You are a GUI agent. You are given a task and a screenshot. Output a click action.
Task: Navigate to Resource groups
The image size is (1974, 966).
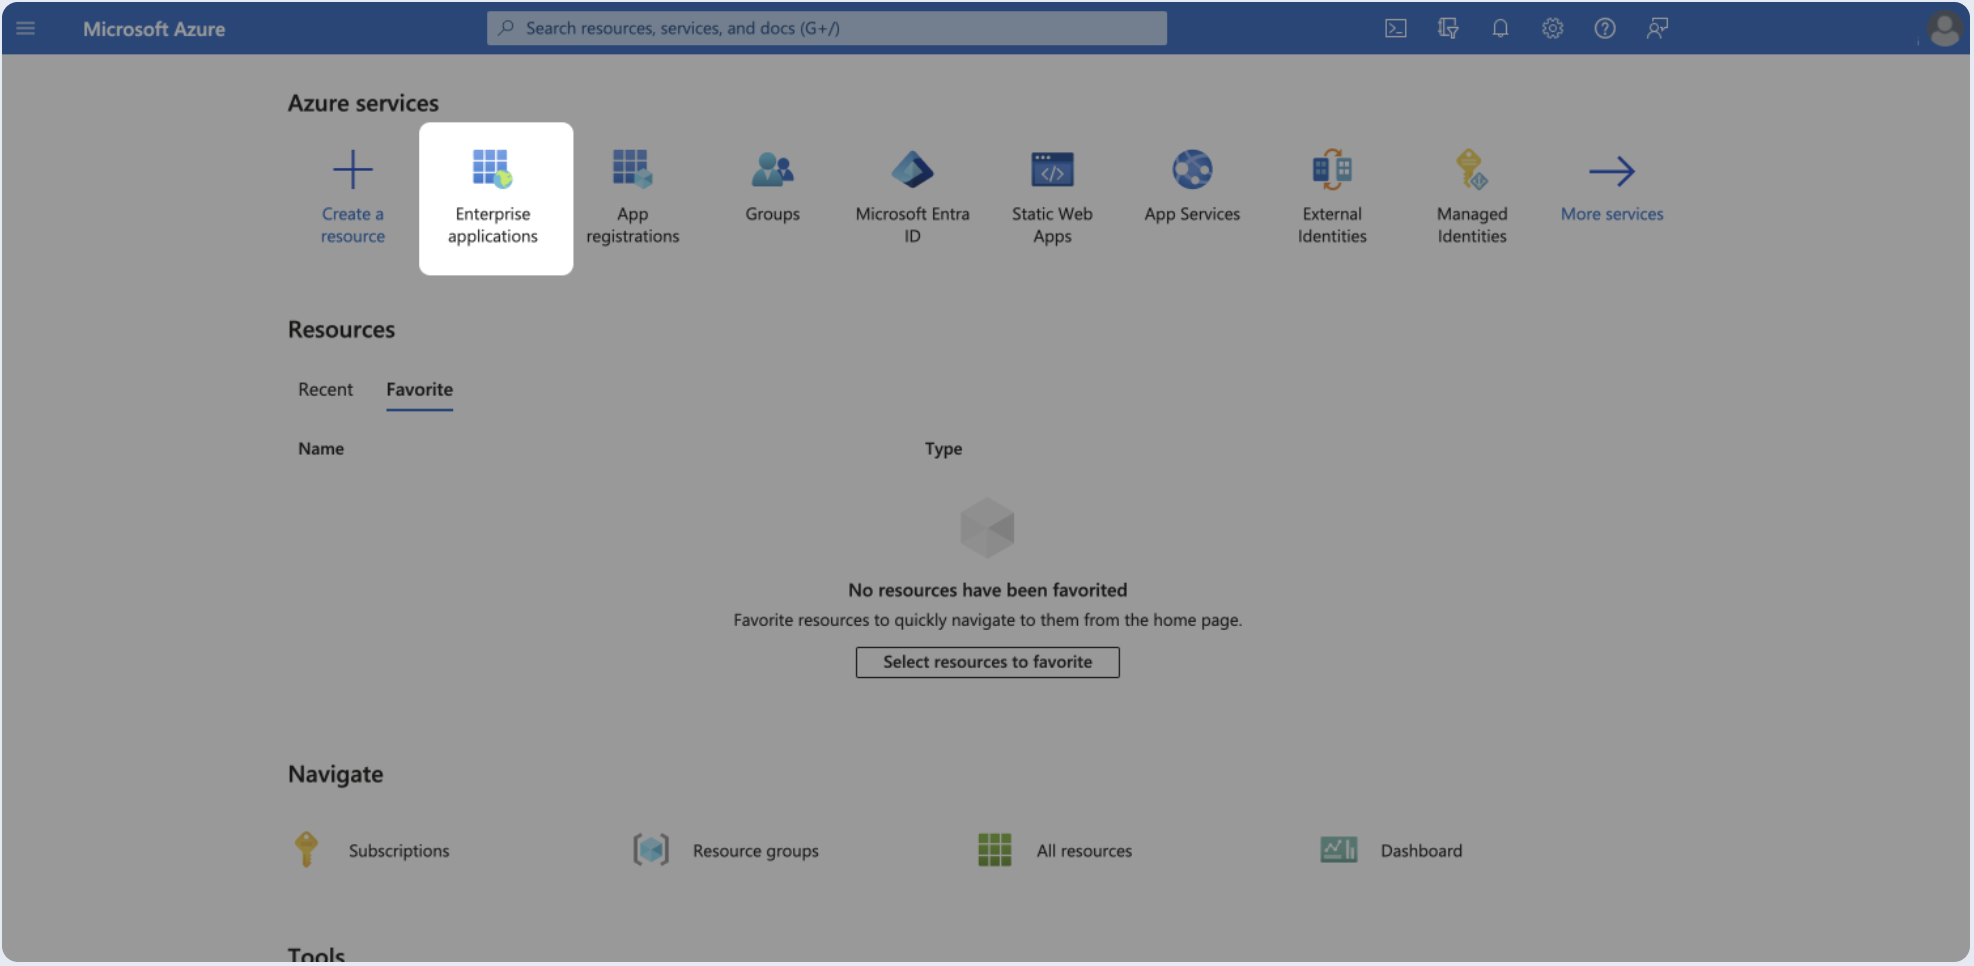[x=755, y=851]
